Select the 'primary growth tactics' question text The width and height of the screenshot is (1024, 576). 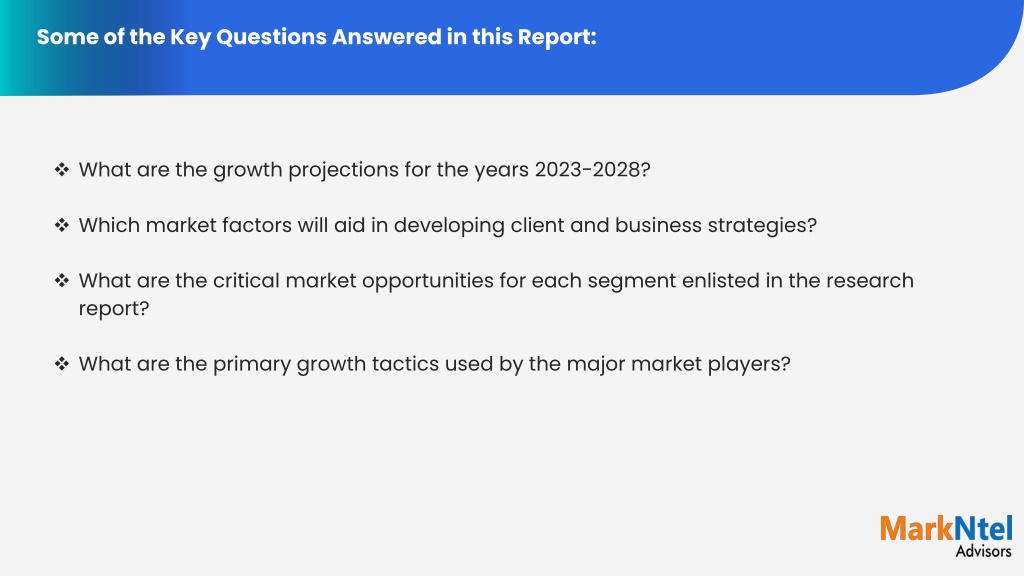434,364
